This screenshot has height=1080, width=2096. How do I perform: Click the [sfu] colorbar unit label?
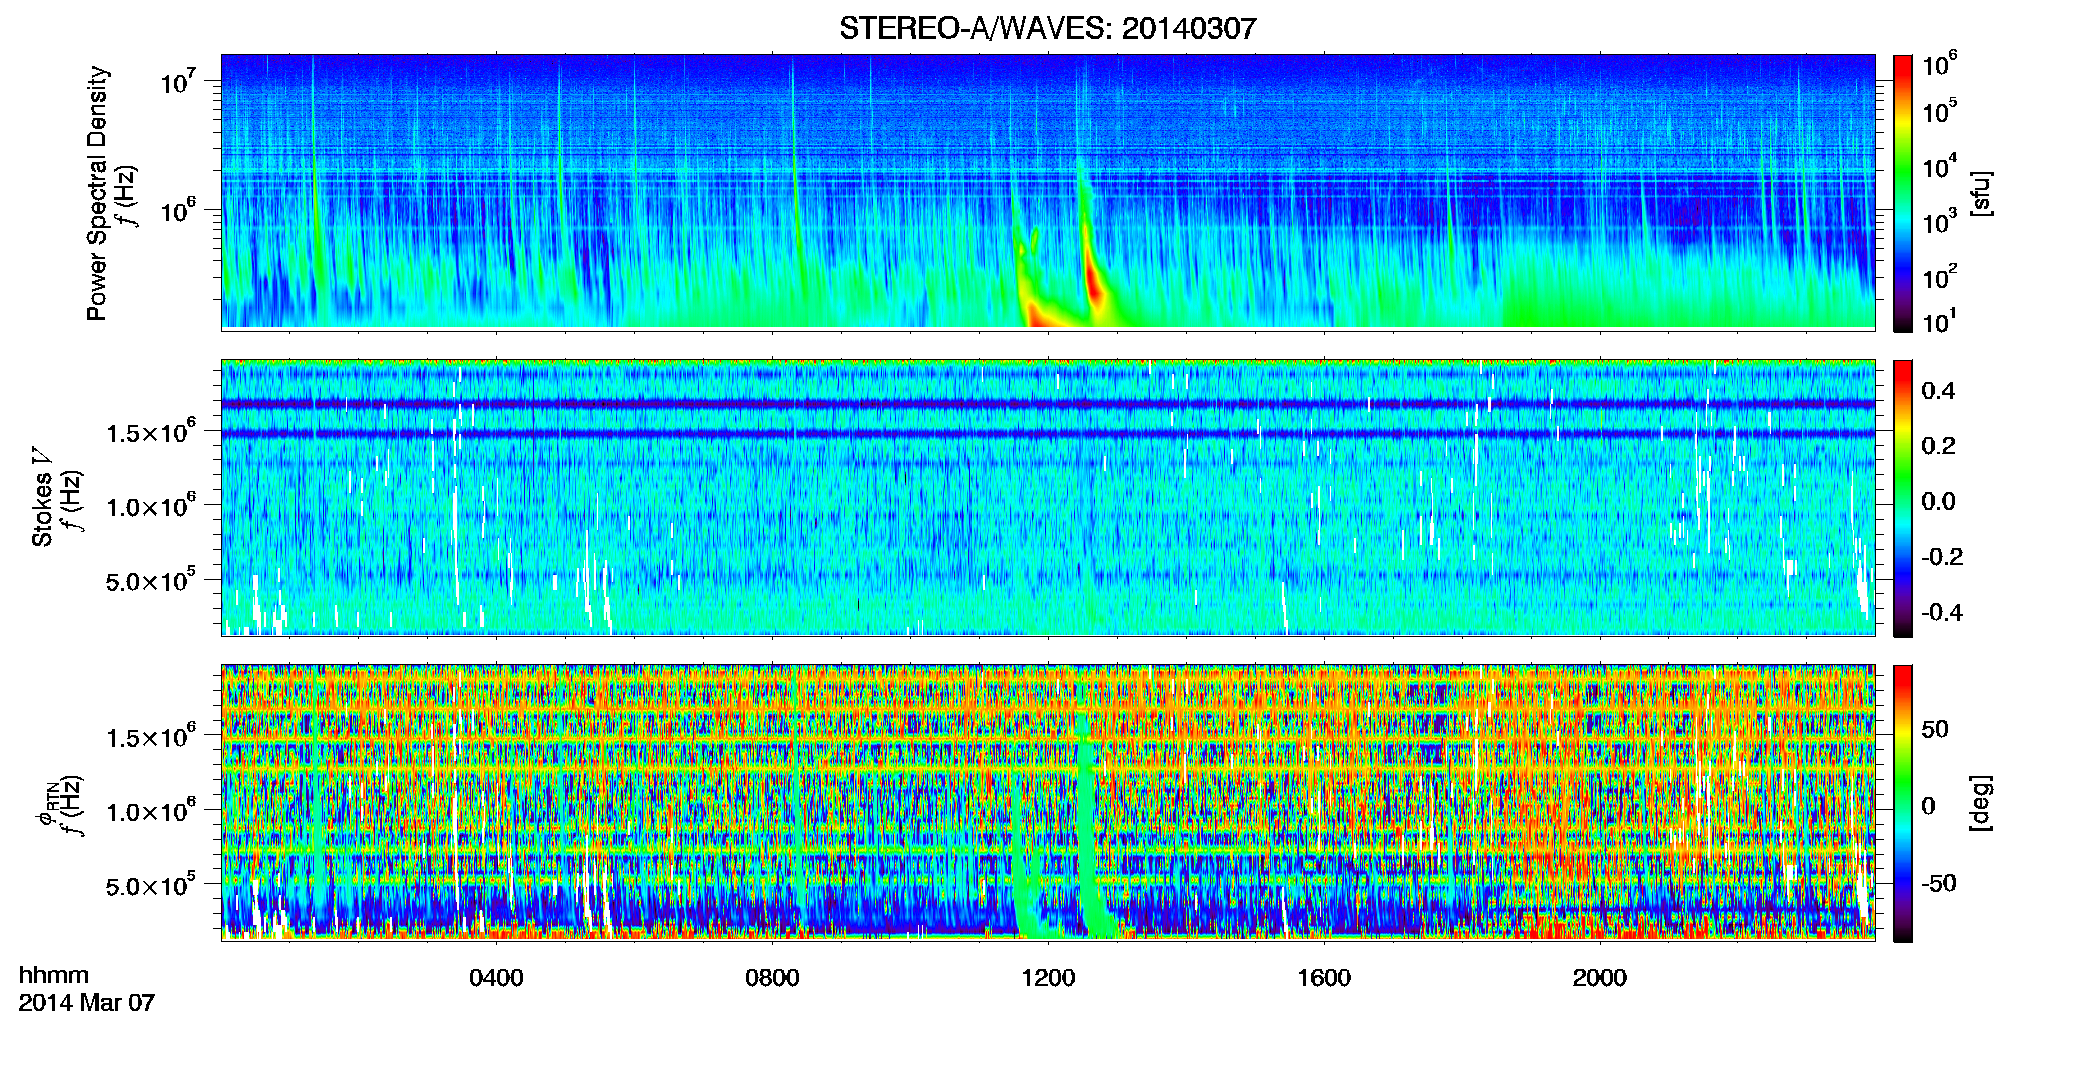tap(1981, 193)
